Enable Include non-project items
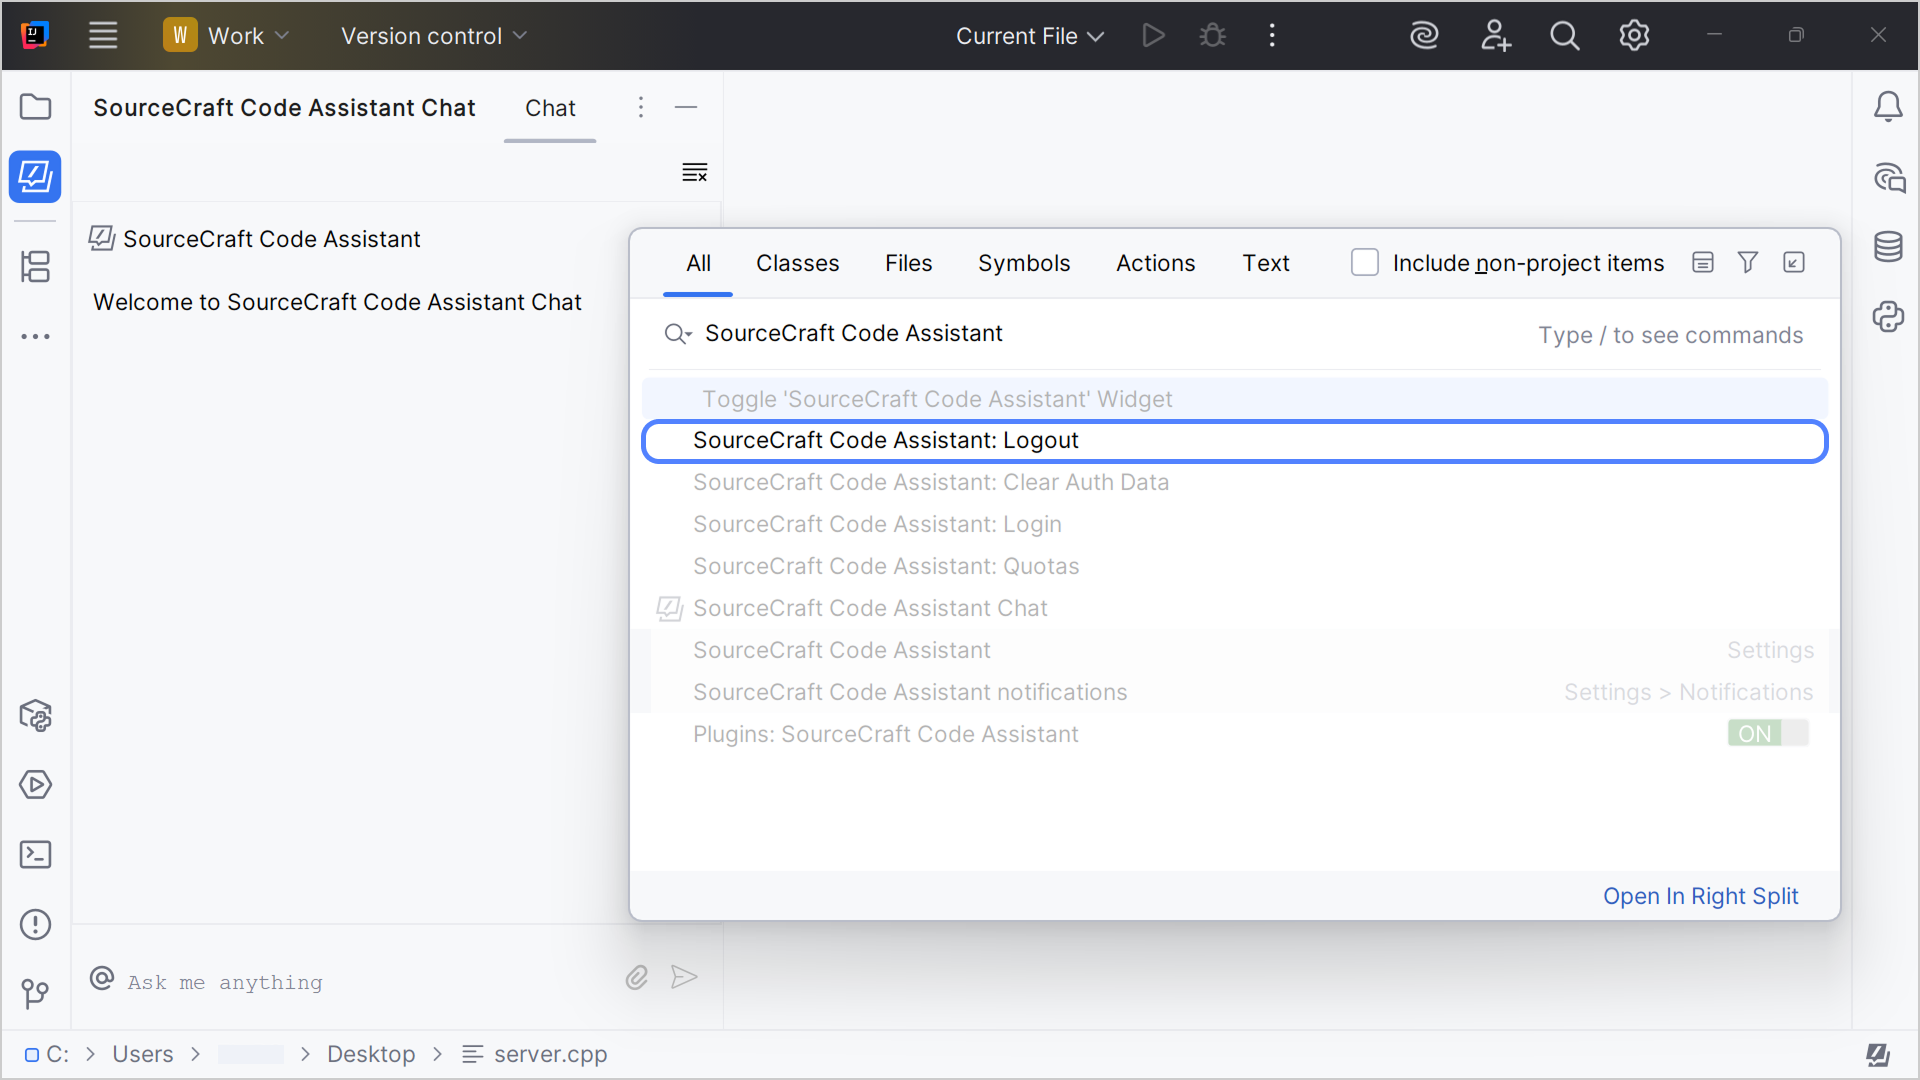 coord(1365,262)
